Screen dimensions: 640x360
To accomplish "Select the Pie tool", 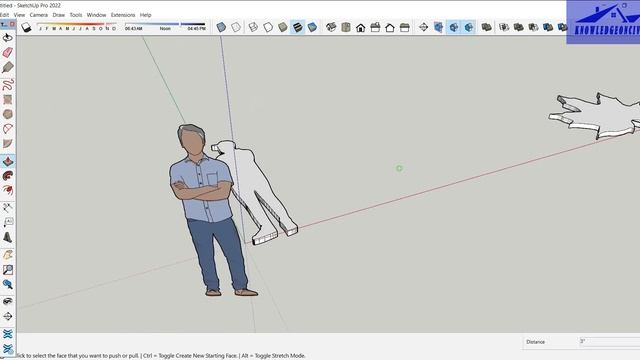I will 7,144.
